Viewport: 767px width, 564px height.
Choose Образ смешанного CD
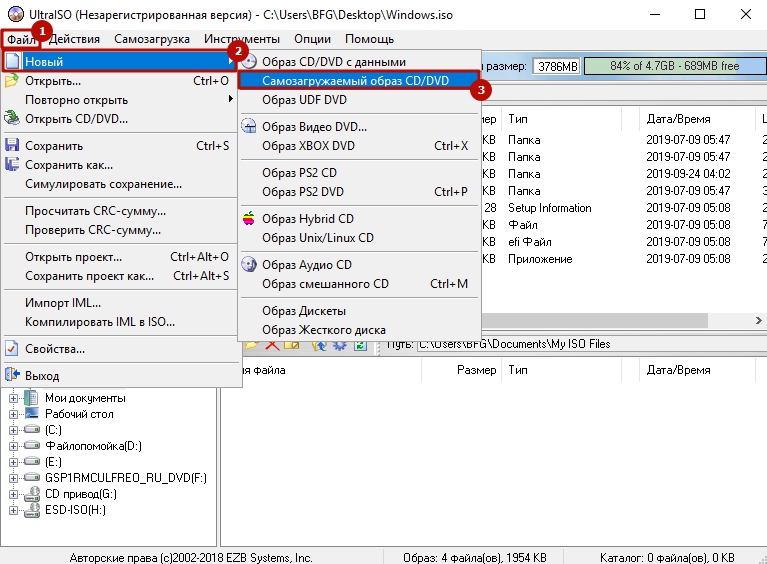(x=359, y=284)
